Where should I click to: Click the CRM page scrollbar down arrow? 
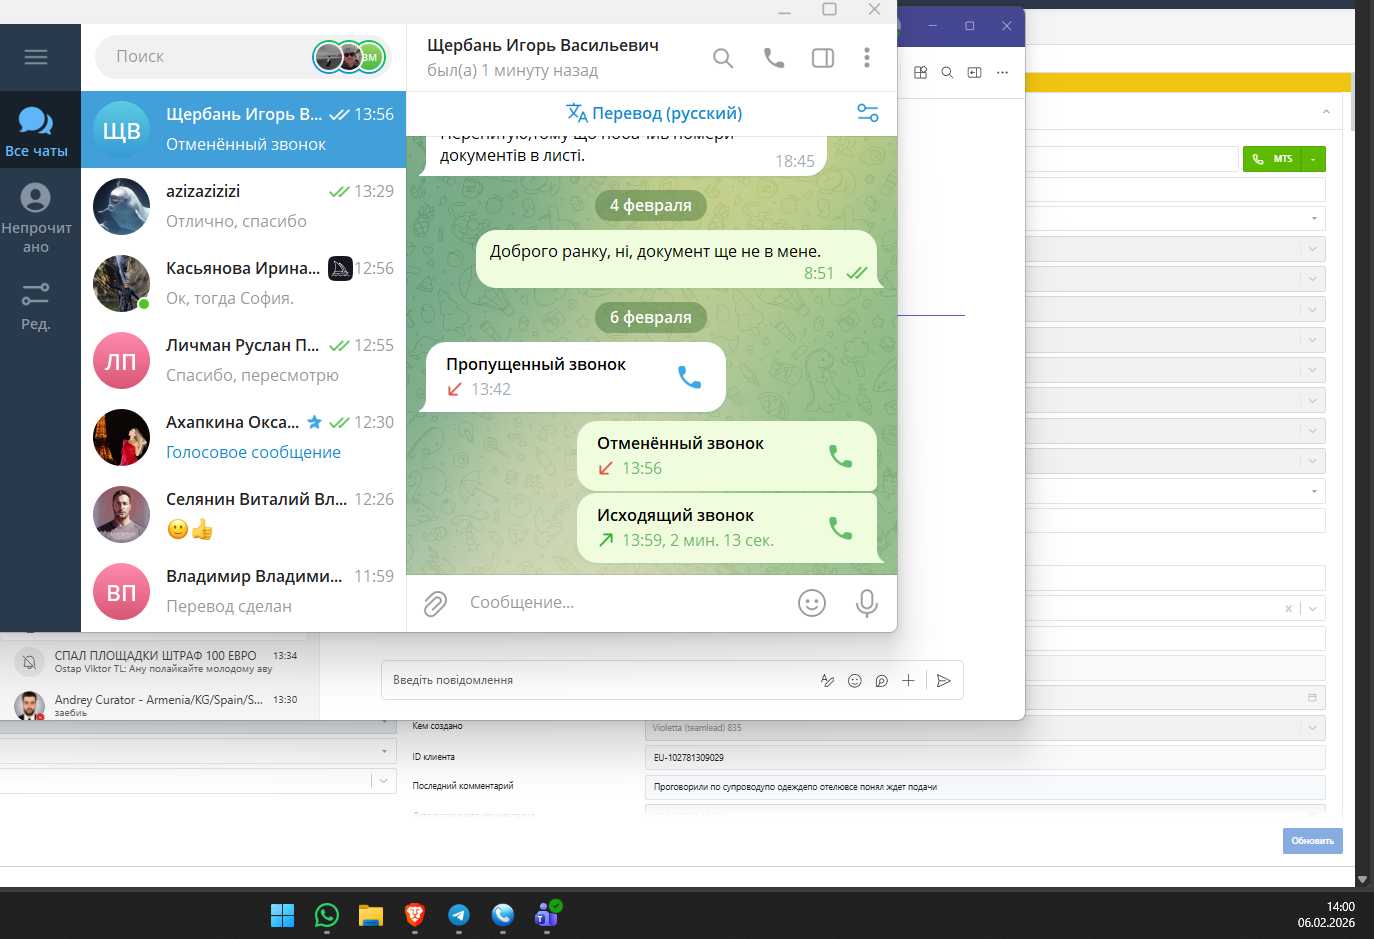click(1362, 880)
